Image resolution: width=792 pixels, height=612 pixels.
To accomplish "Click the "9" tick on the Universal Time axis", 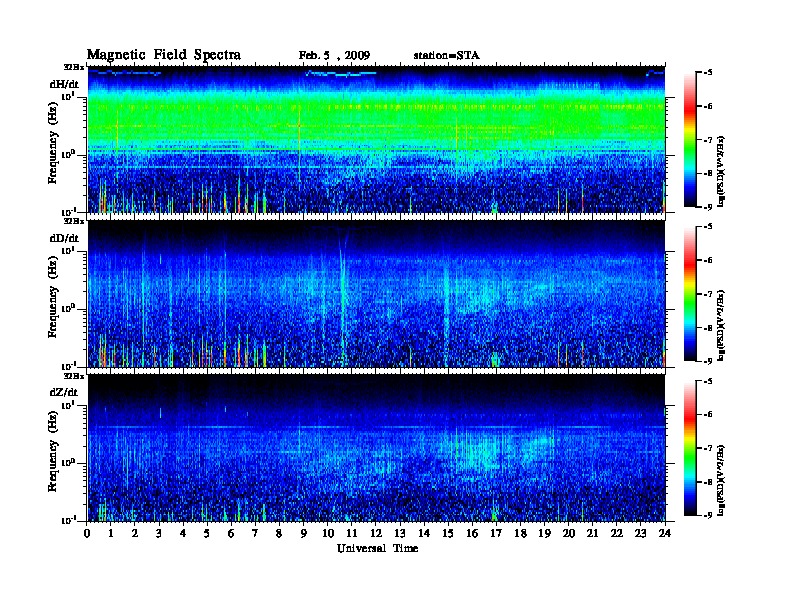I will pyautogui.click(x=304, y=534).
